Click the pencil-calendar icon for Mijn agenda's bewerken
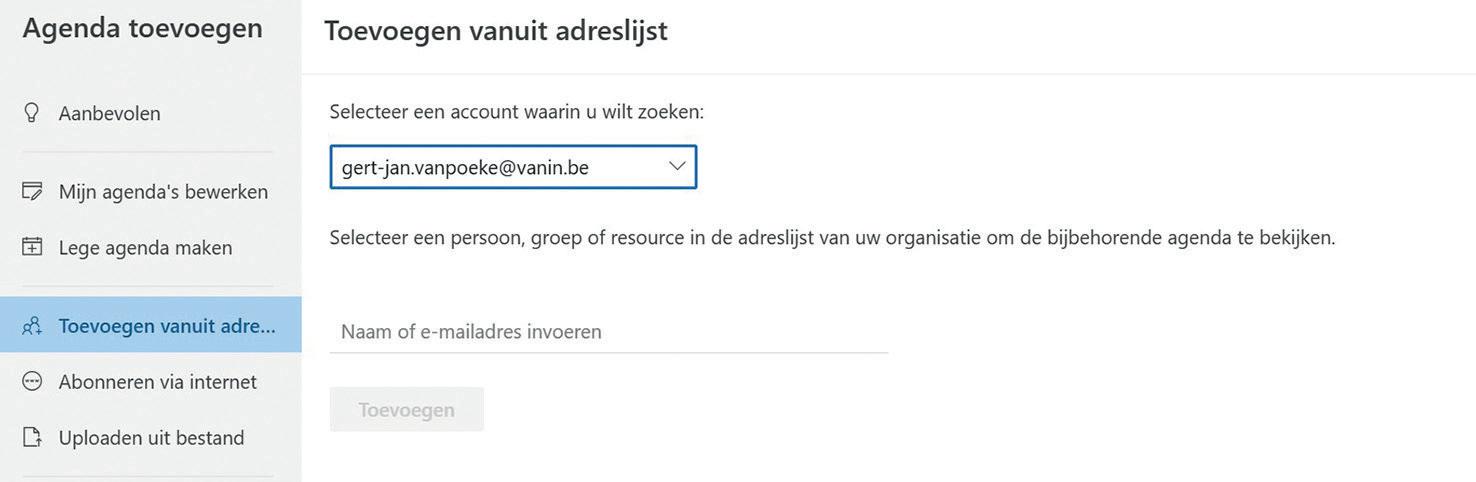This screenshot has width=1476, height=482. (x=32, y=191)
